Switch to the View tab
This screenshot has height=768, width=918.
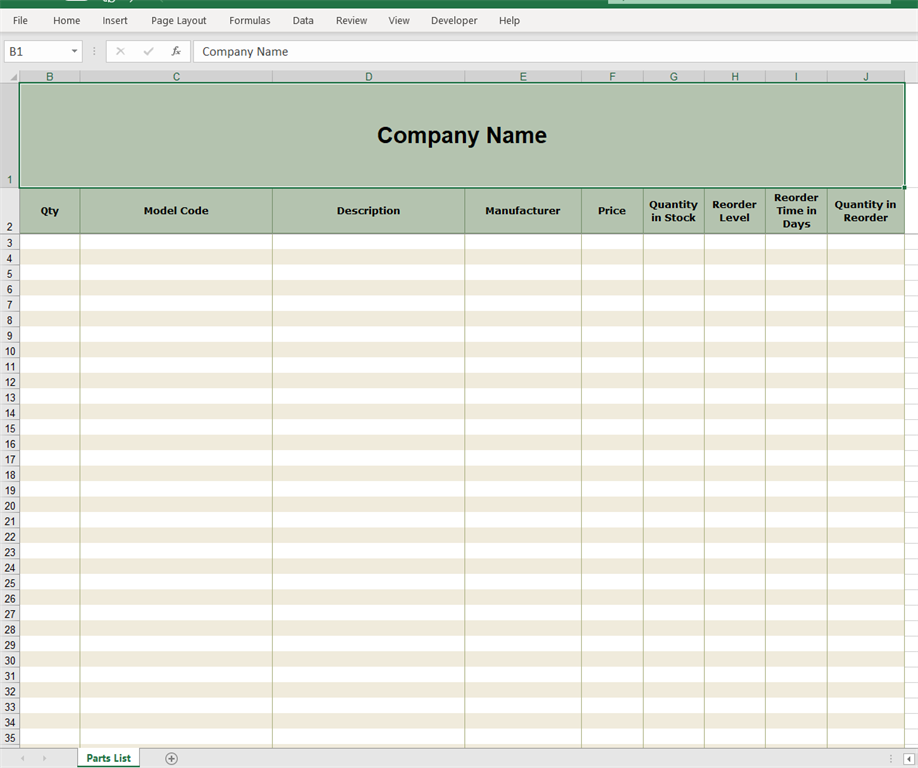(x=399, y=20)
